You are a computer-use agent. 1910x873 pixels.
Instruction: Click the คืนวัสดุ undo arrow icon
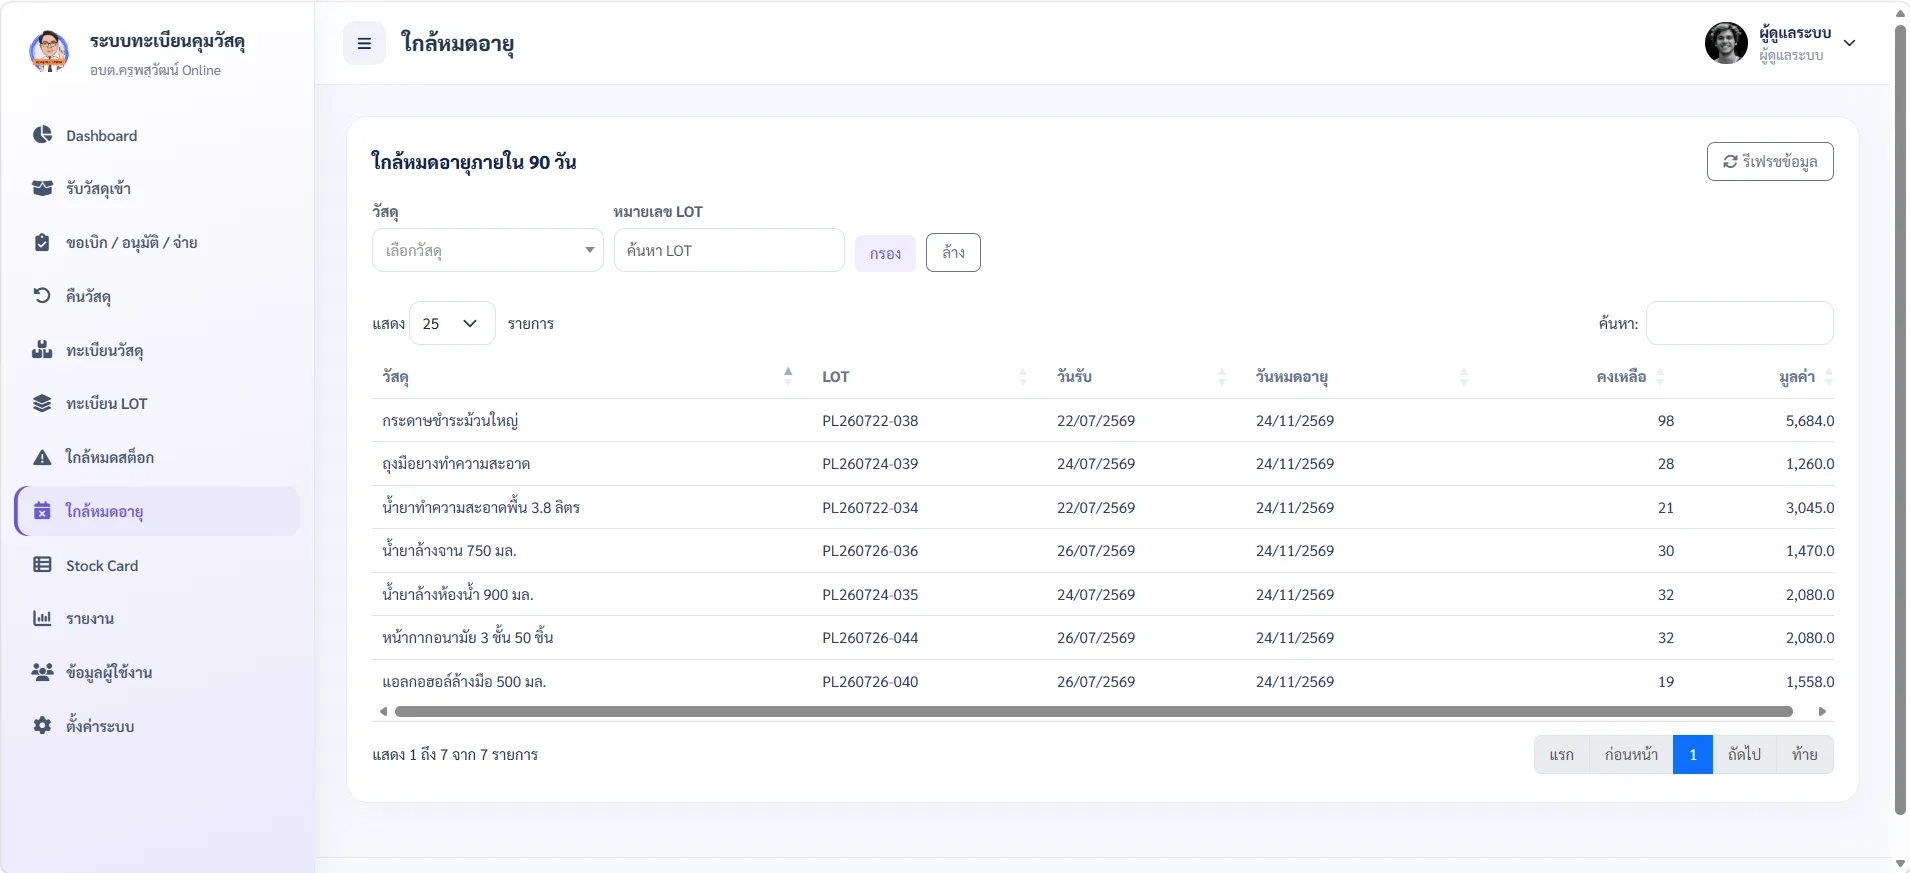42,295
